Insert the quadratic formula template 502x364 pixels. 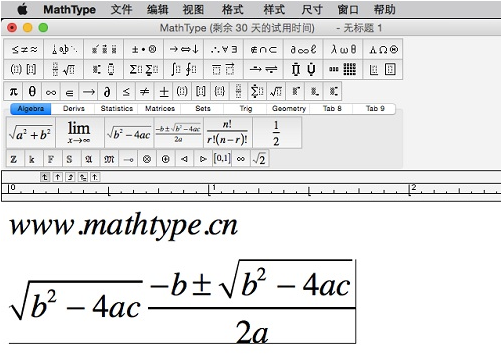pos(178,132)
